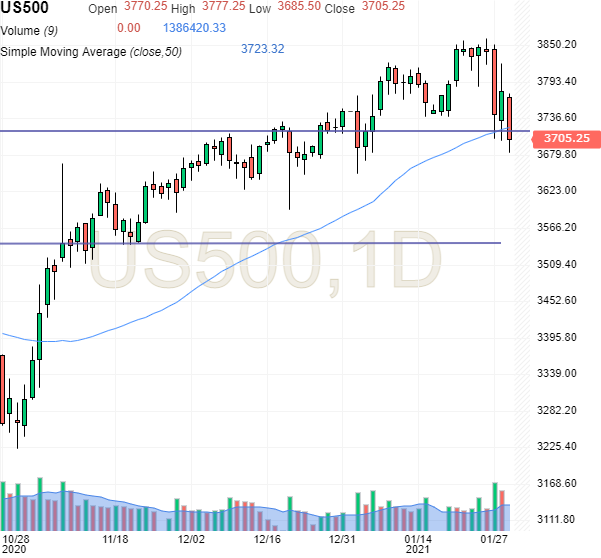601x558 pixels.
Task: Click the US500 symbol title
Action: point(27,8)
